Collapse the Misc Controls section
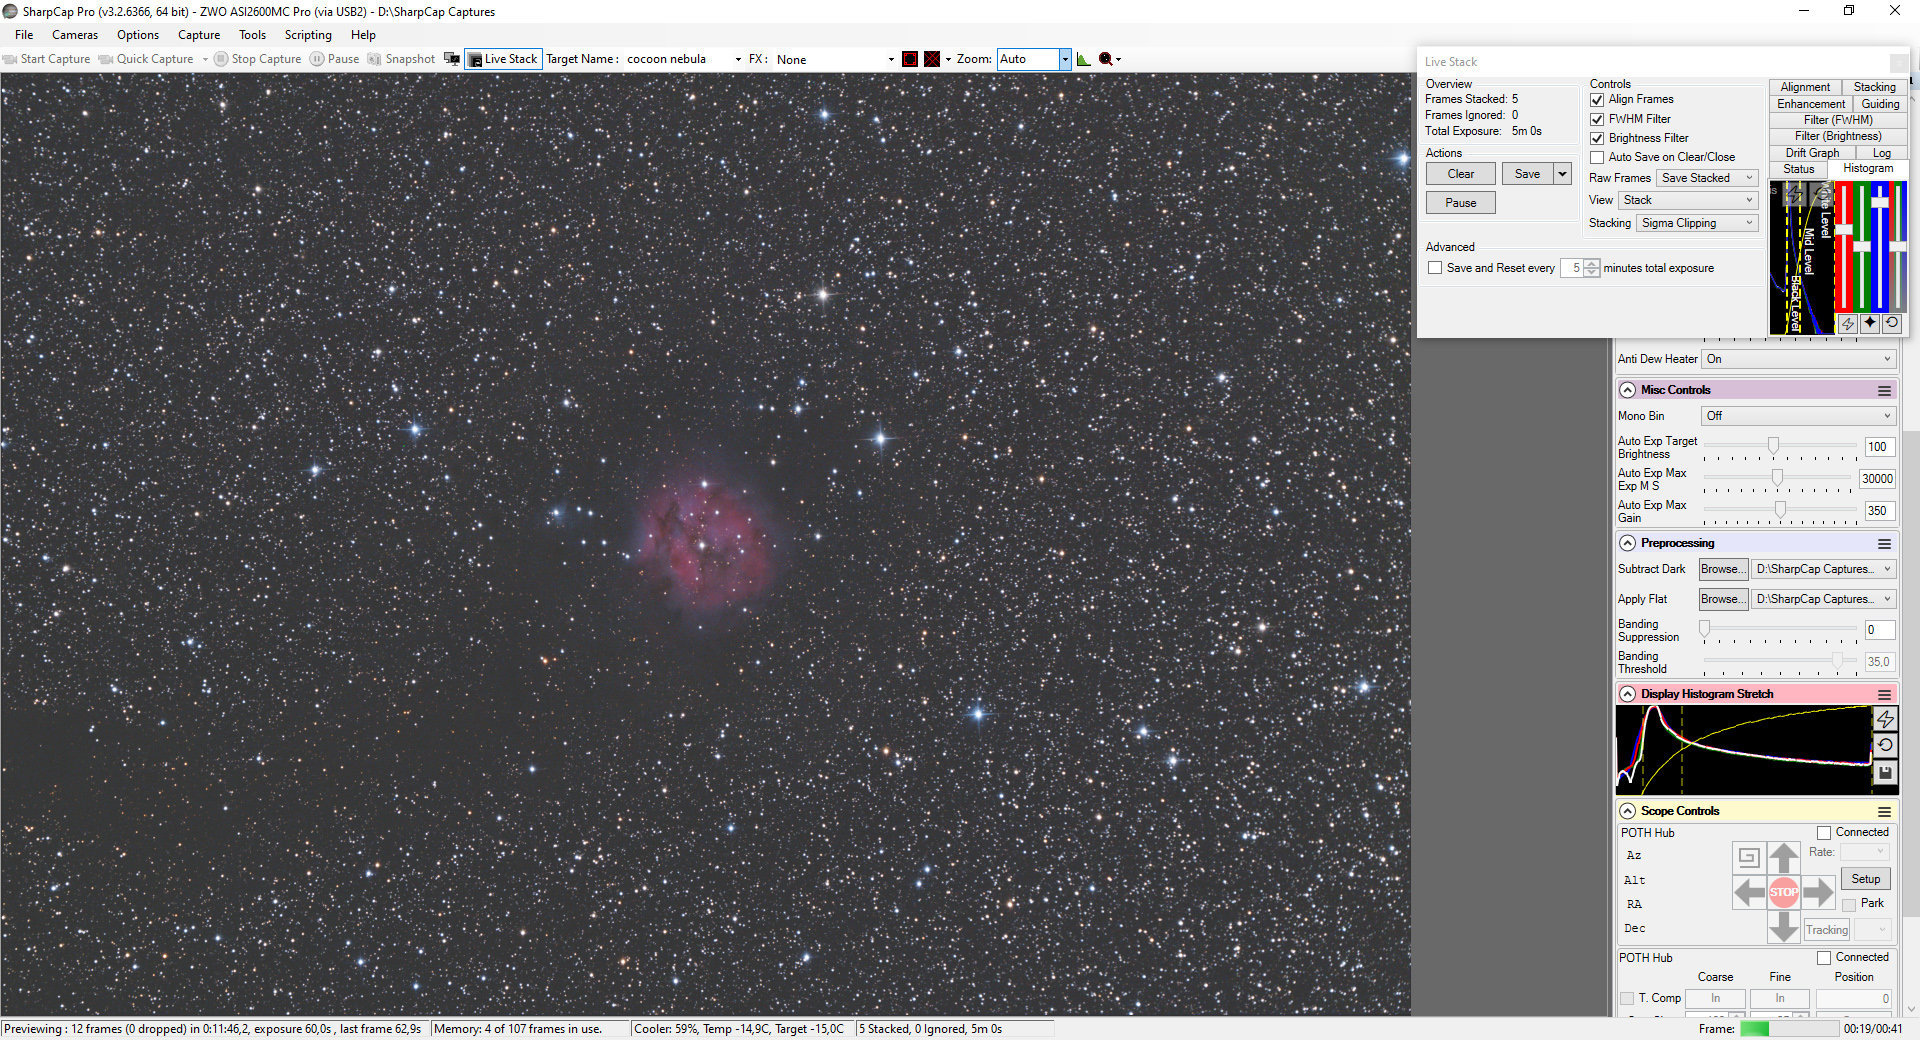The image size is (1920, 1040). pyautogui.click(x=1628, y=390)
